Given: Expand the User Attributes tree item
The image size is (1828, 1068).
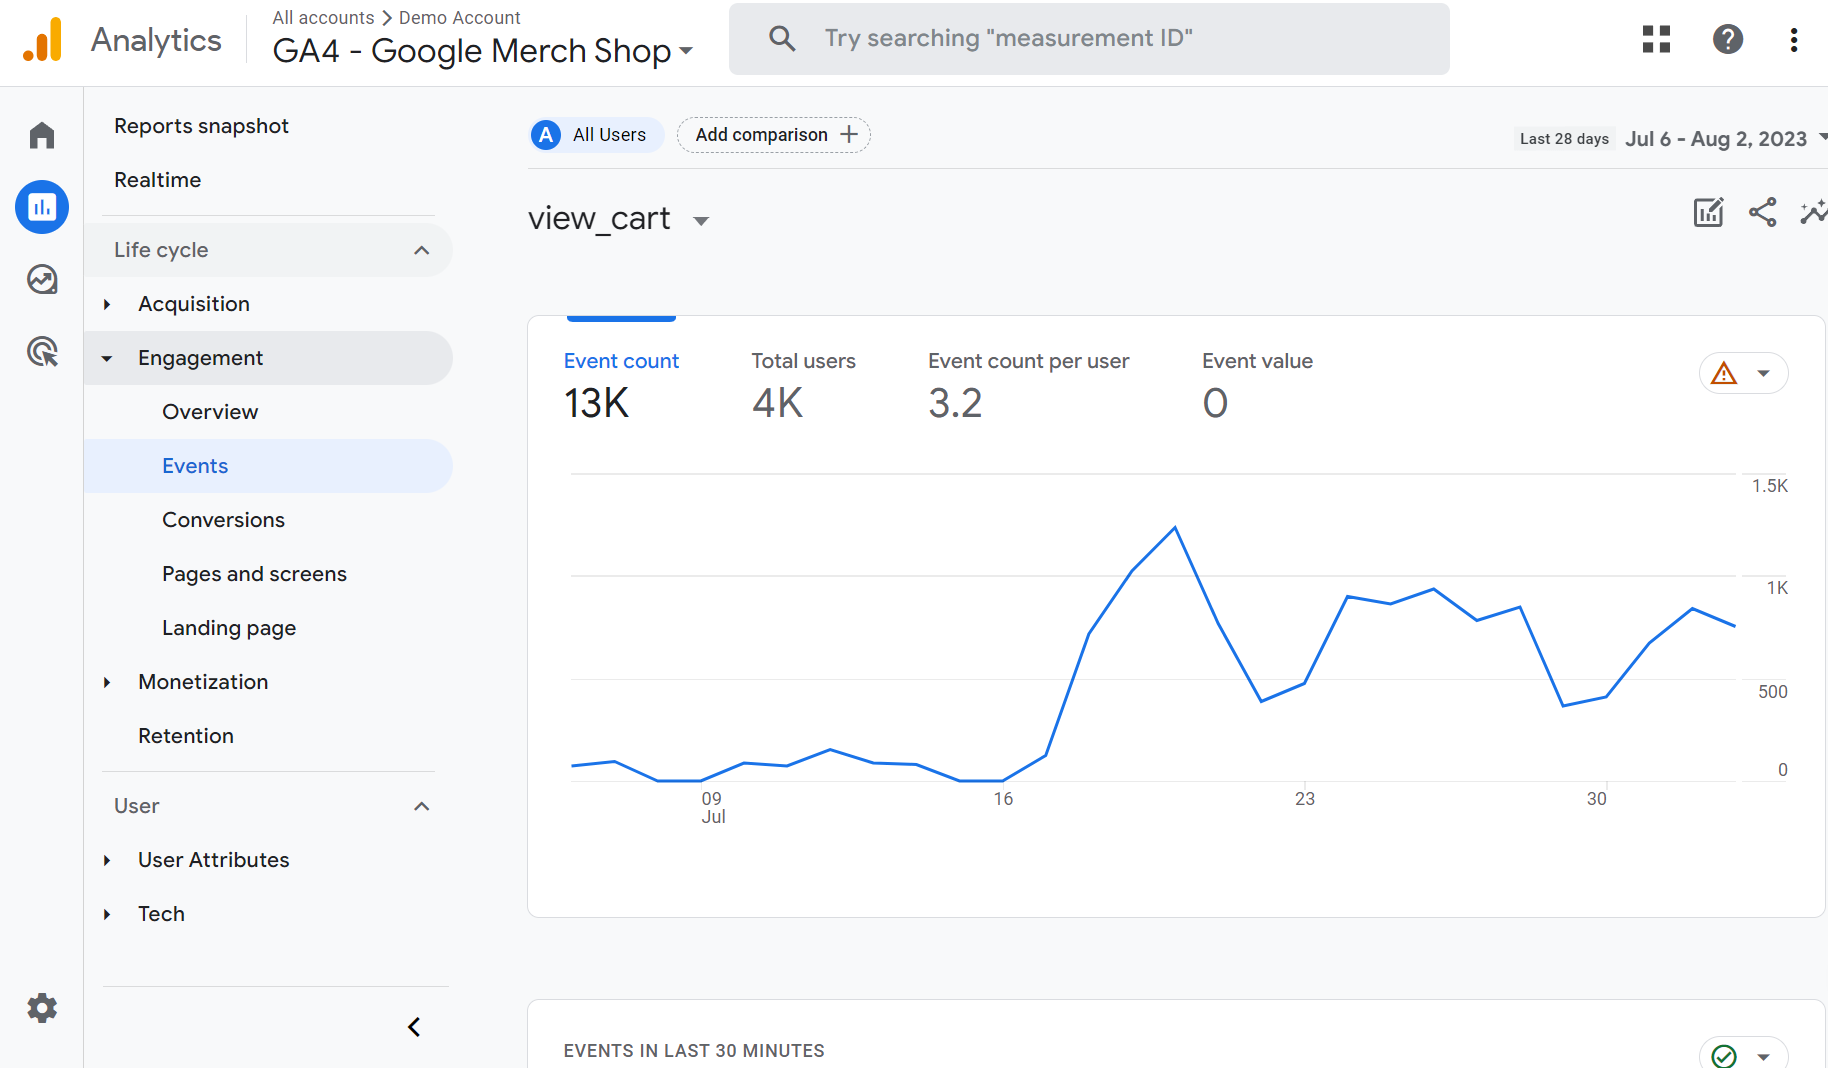Looking at the screenshot, I should tap(107, 860).
